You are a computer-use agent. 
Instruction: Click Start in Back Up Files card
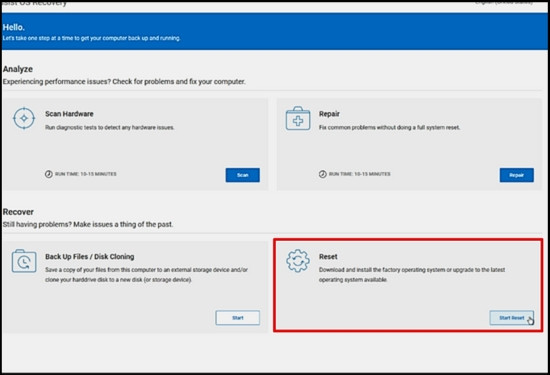[x=238, y=318]
